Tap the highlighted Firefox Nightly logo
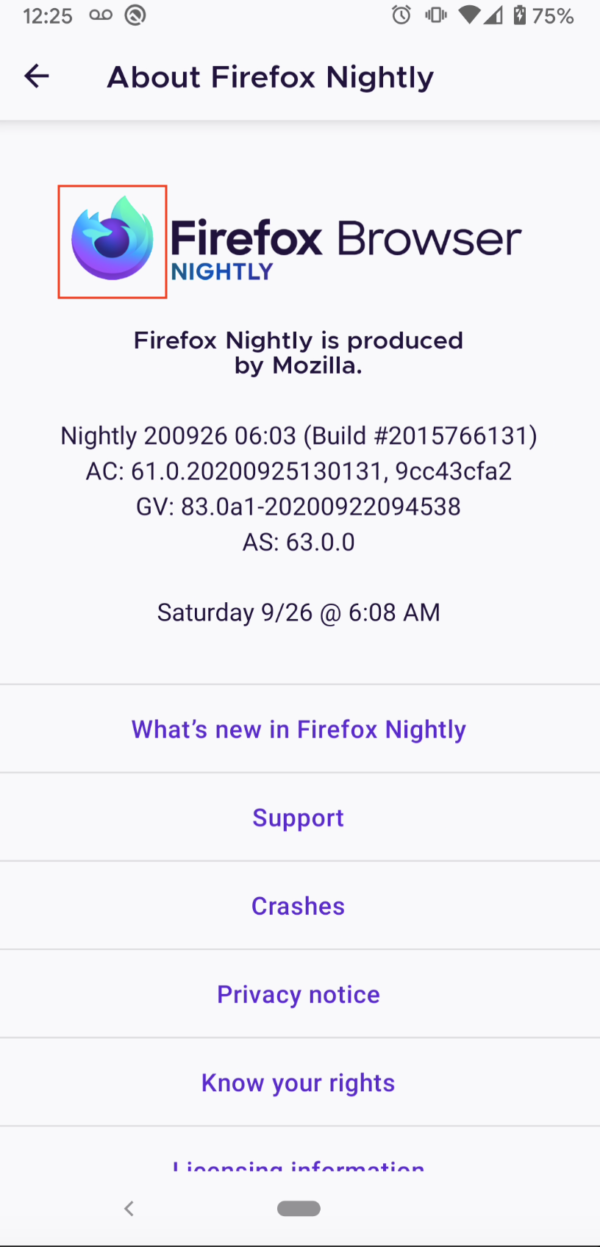Screen dimensions: 600x1247 (x=112, y=241)
